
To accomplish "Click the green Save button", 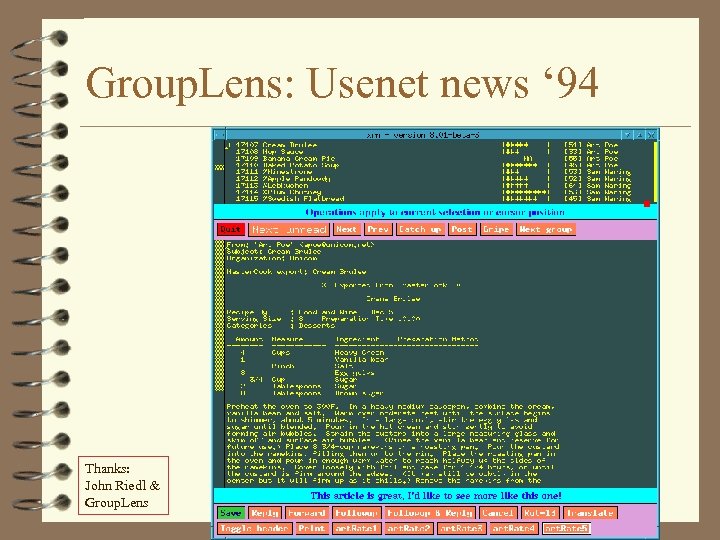I will [x=231, y=513].
